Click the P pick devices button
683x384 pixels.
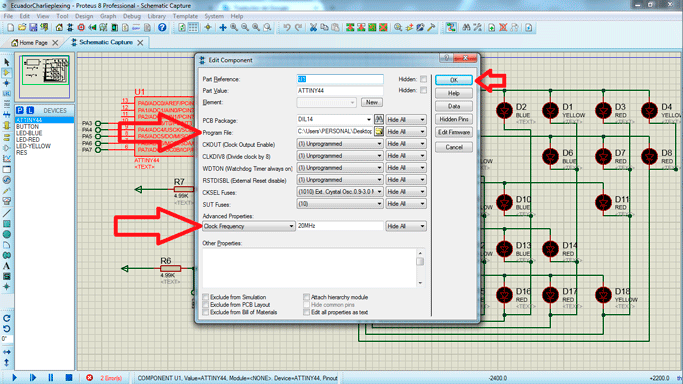(x=20, y=110)
